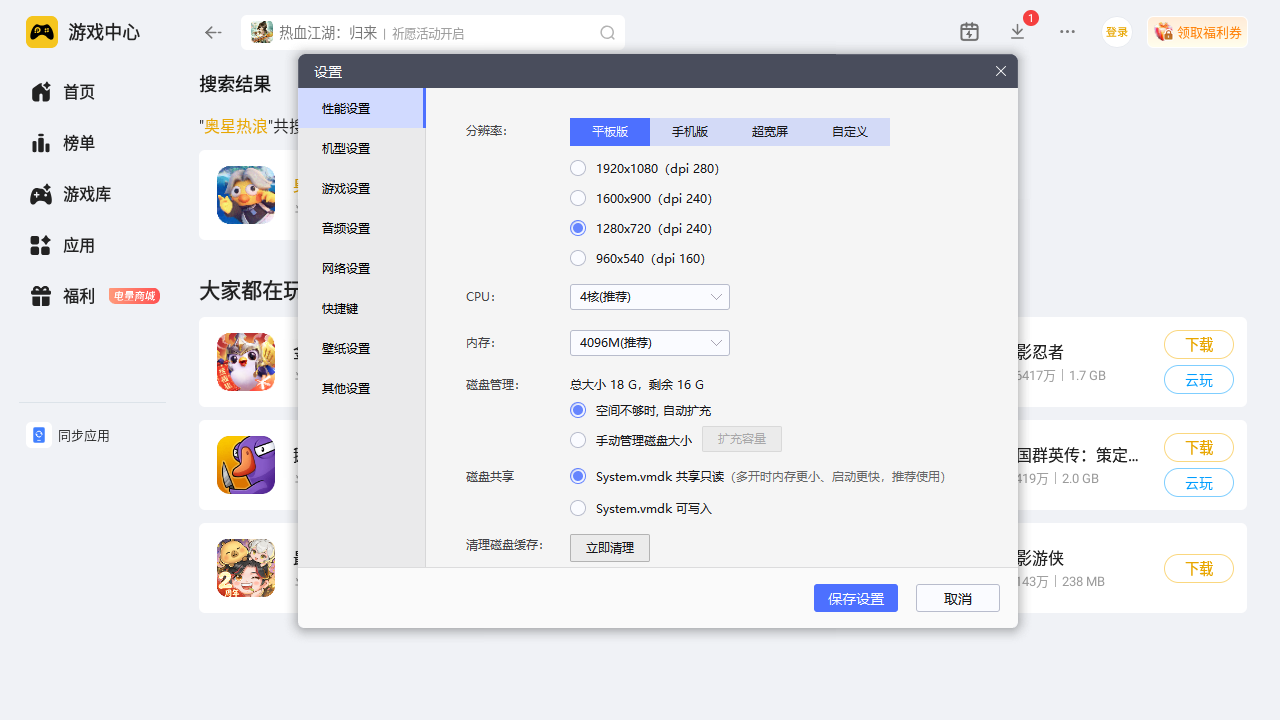This screenshot has height=720, width=1280.
Task: Open the three-dots more menu
Action: click(1067, 32)
